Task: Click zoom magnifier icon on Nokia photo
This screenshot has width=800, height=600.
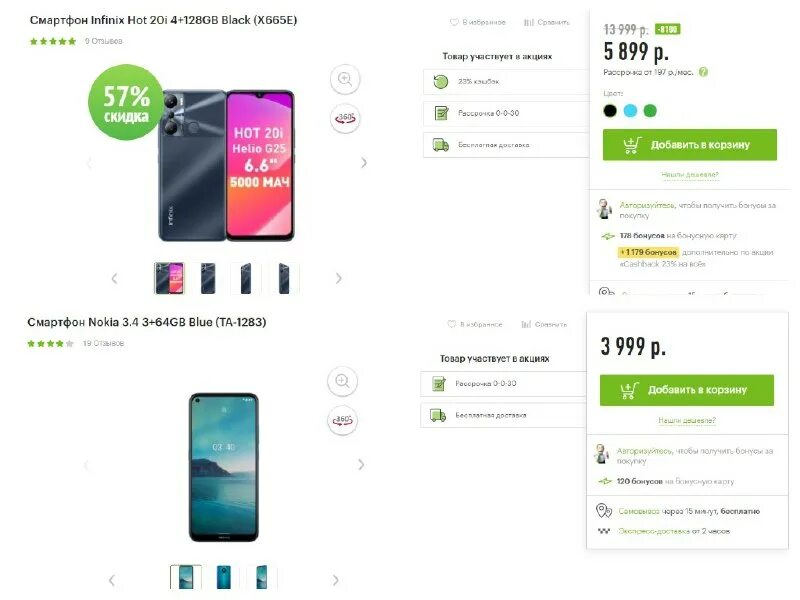Action: (342, 381)
